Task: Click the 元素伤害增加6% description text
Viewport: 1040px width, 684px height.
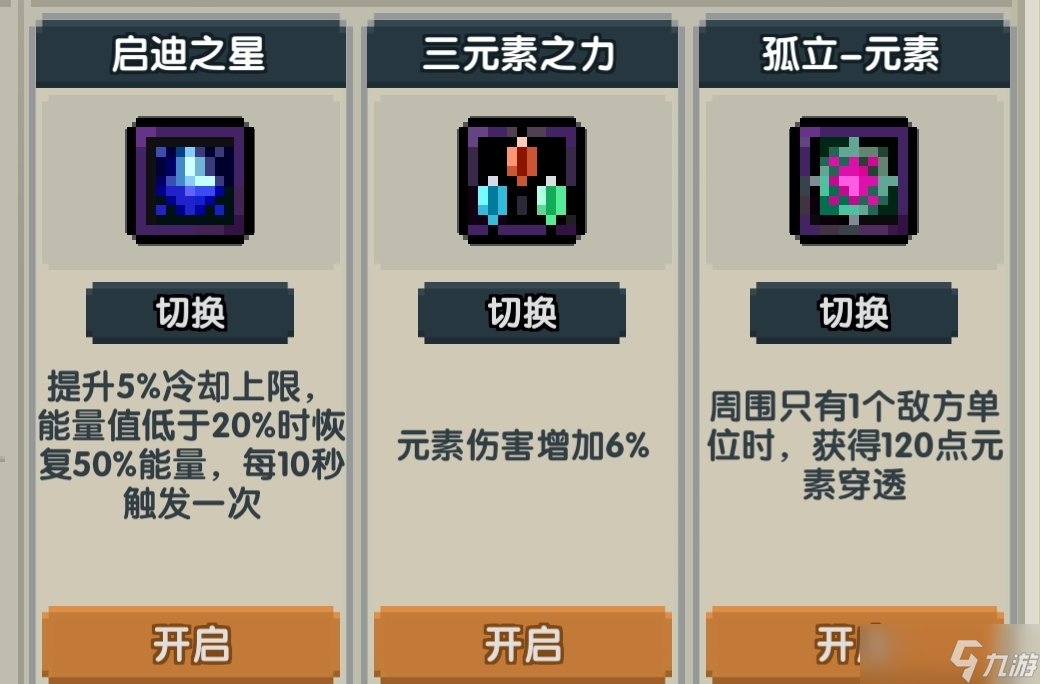Action: coord(523,445)
